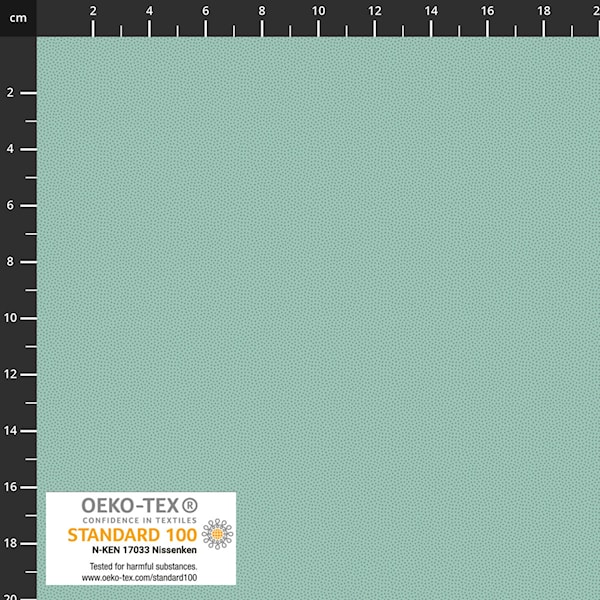Click the OEKO-TEX flower emblem icon
Viewport: 600px width, 600px height.
tap(216, 534)
